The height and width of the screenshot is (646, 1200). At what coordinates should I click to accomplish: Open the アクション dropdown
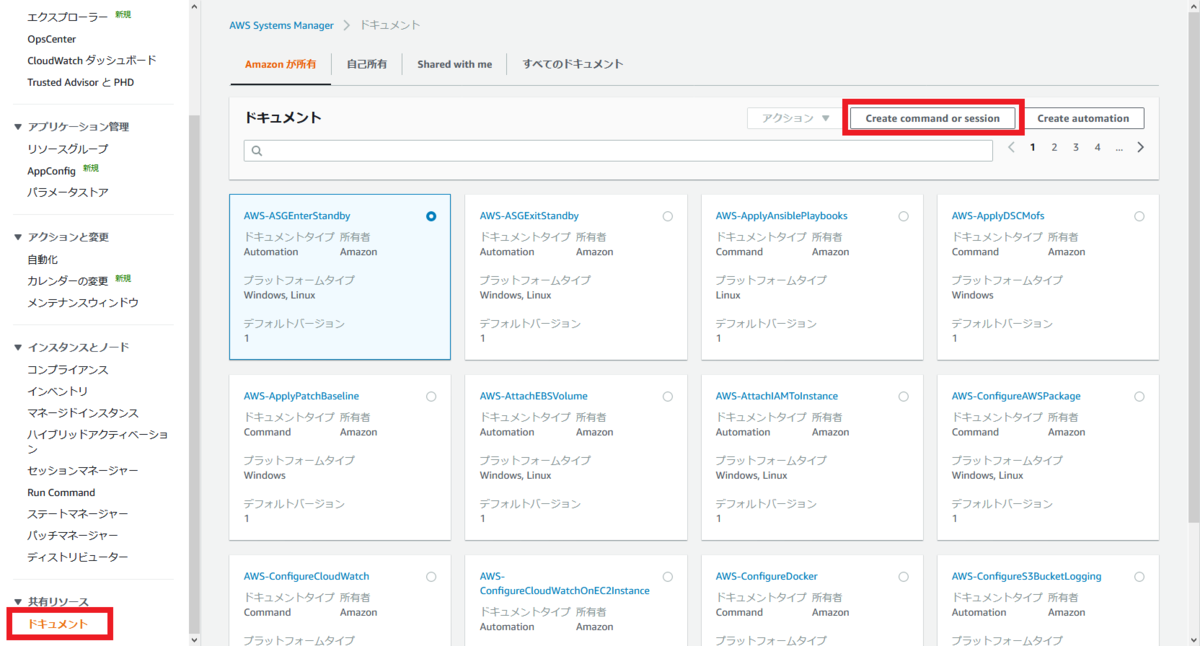(795, 118)
